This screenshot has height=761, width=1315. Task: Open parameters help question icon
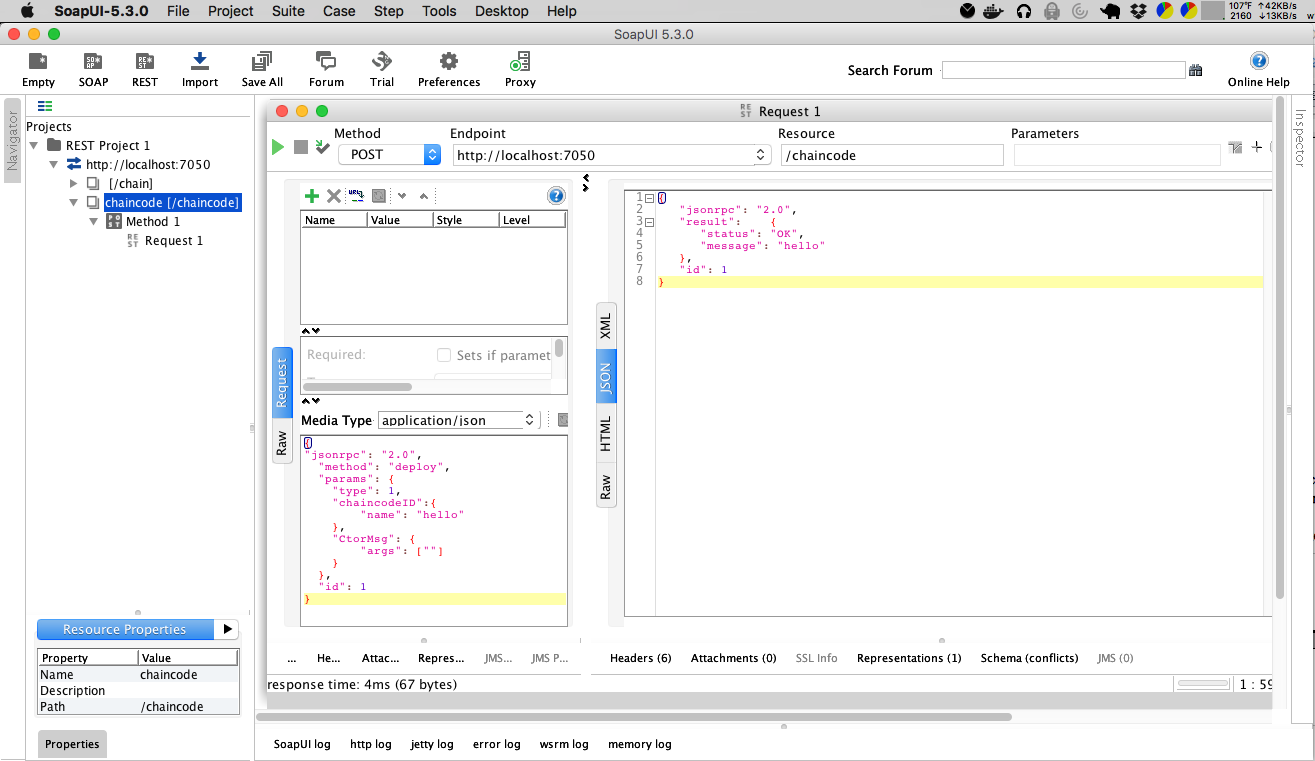pos(556,196)
